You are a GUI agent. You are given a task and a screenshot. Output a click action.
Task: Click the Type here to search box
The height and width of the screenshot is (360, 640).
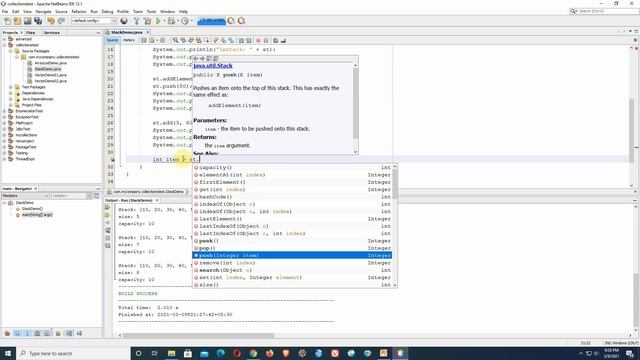coord(73,353)
